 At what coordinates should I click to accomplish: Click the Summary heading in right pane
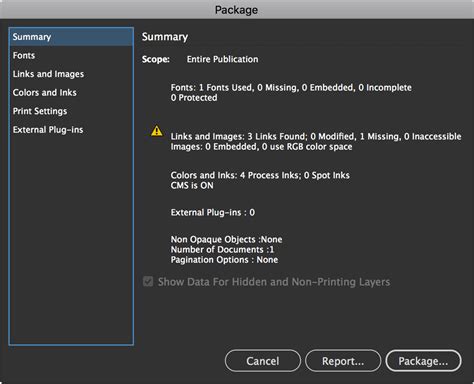[x=165, y=37]
